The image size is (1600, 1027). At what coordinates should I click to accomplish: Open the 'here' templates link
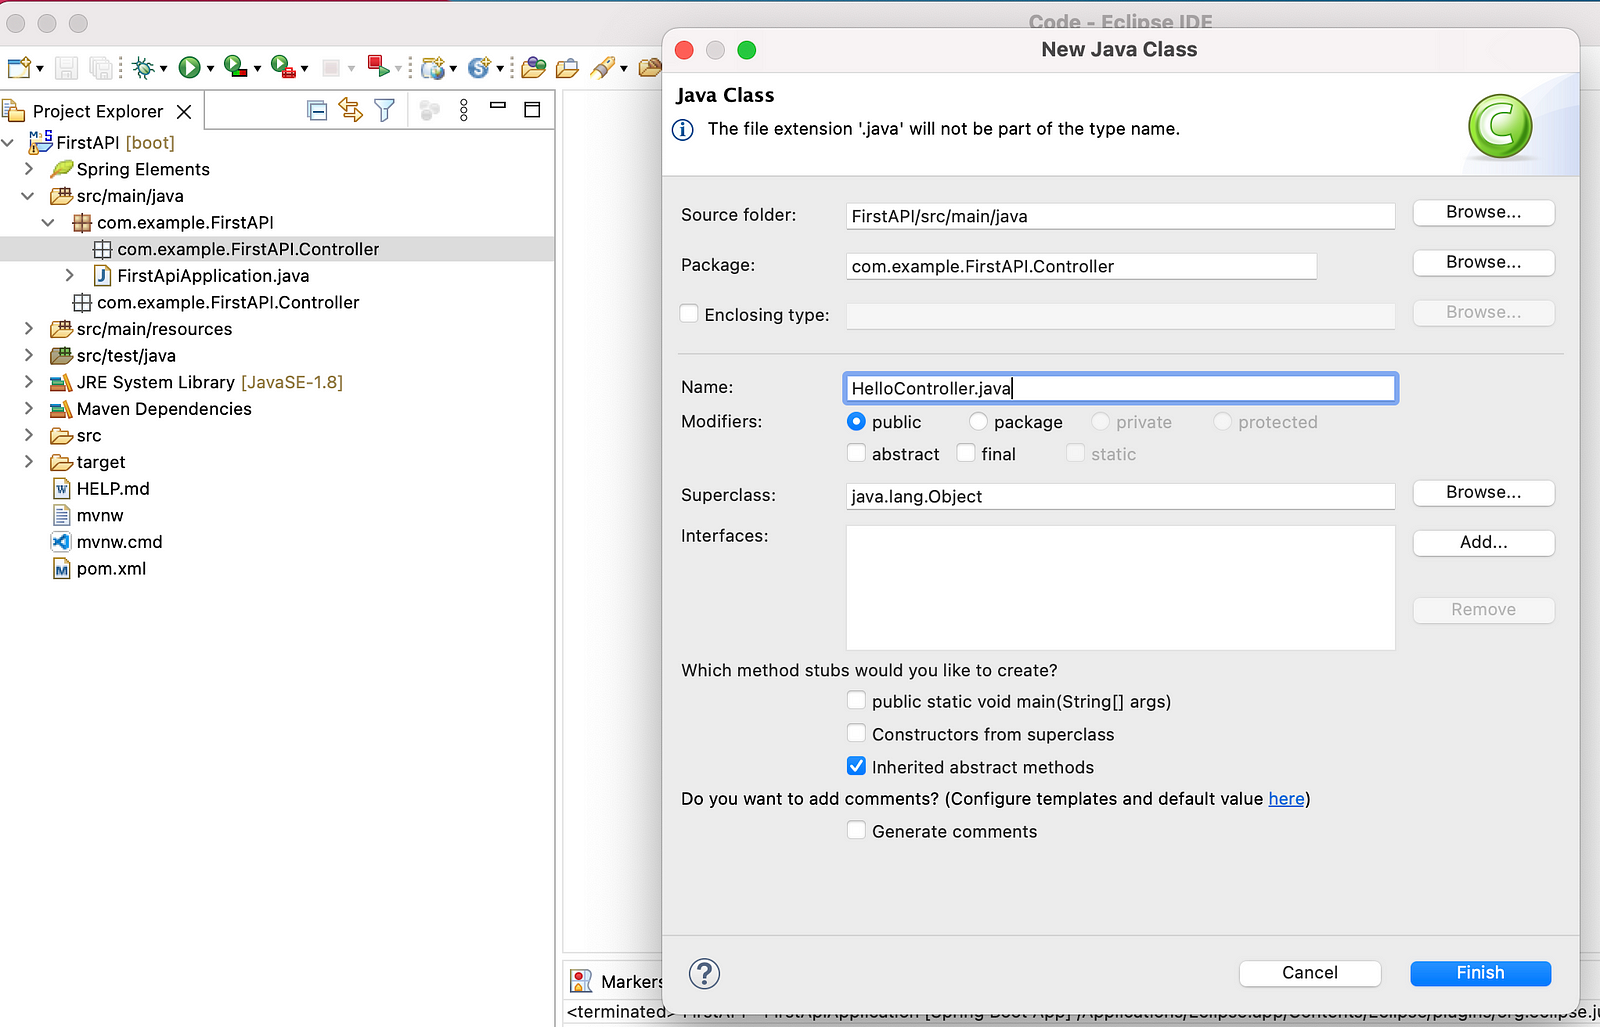(1286, 798)
